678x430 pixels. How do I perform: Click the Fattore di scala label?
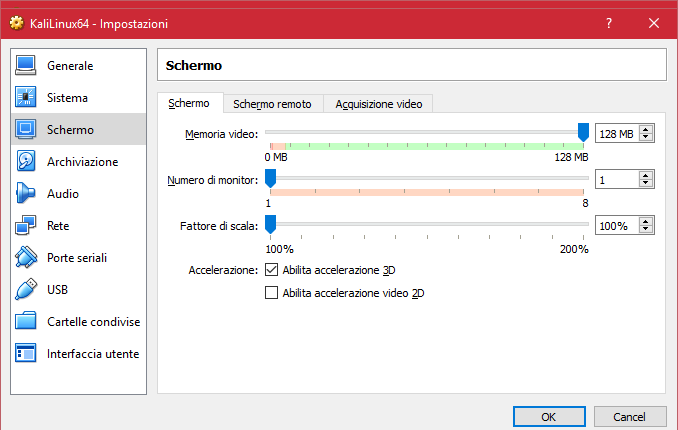[219, 226]
